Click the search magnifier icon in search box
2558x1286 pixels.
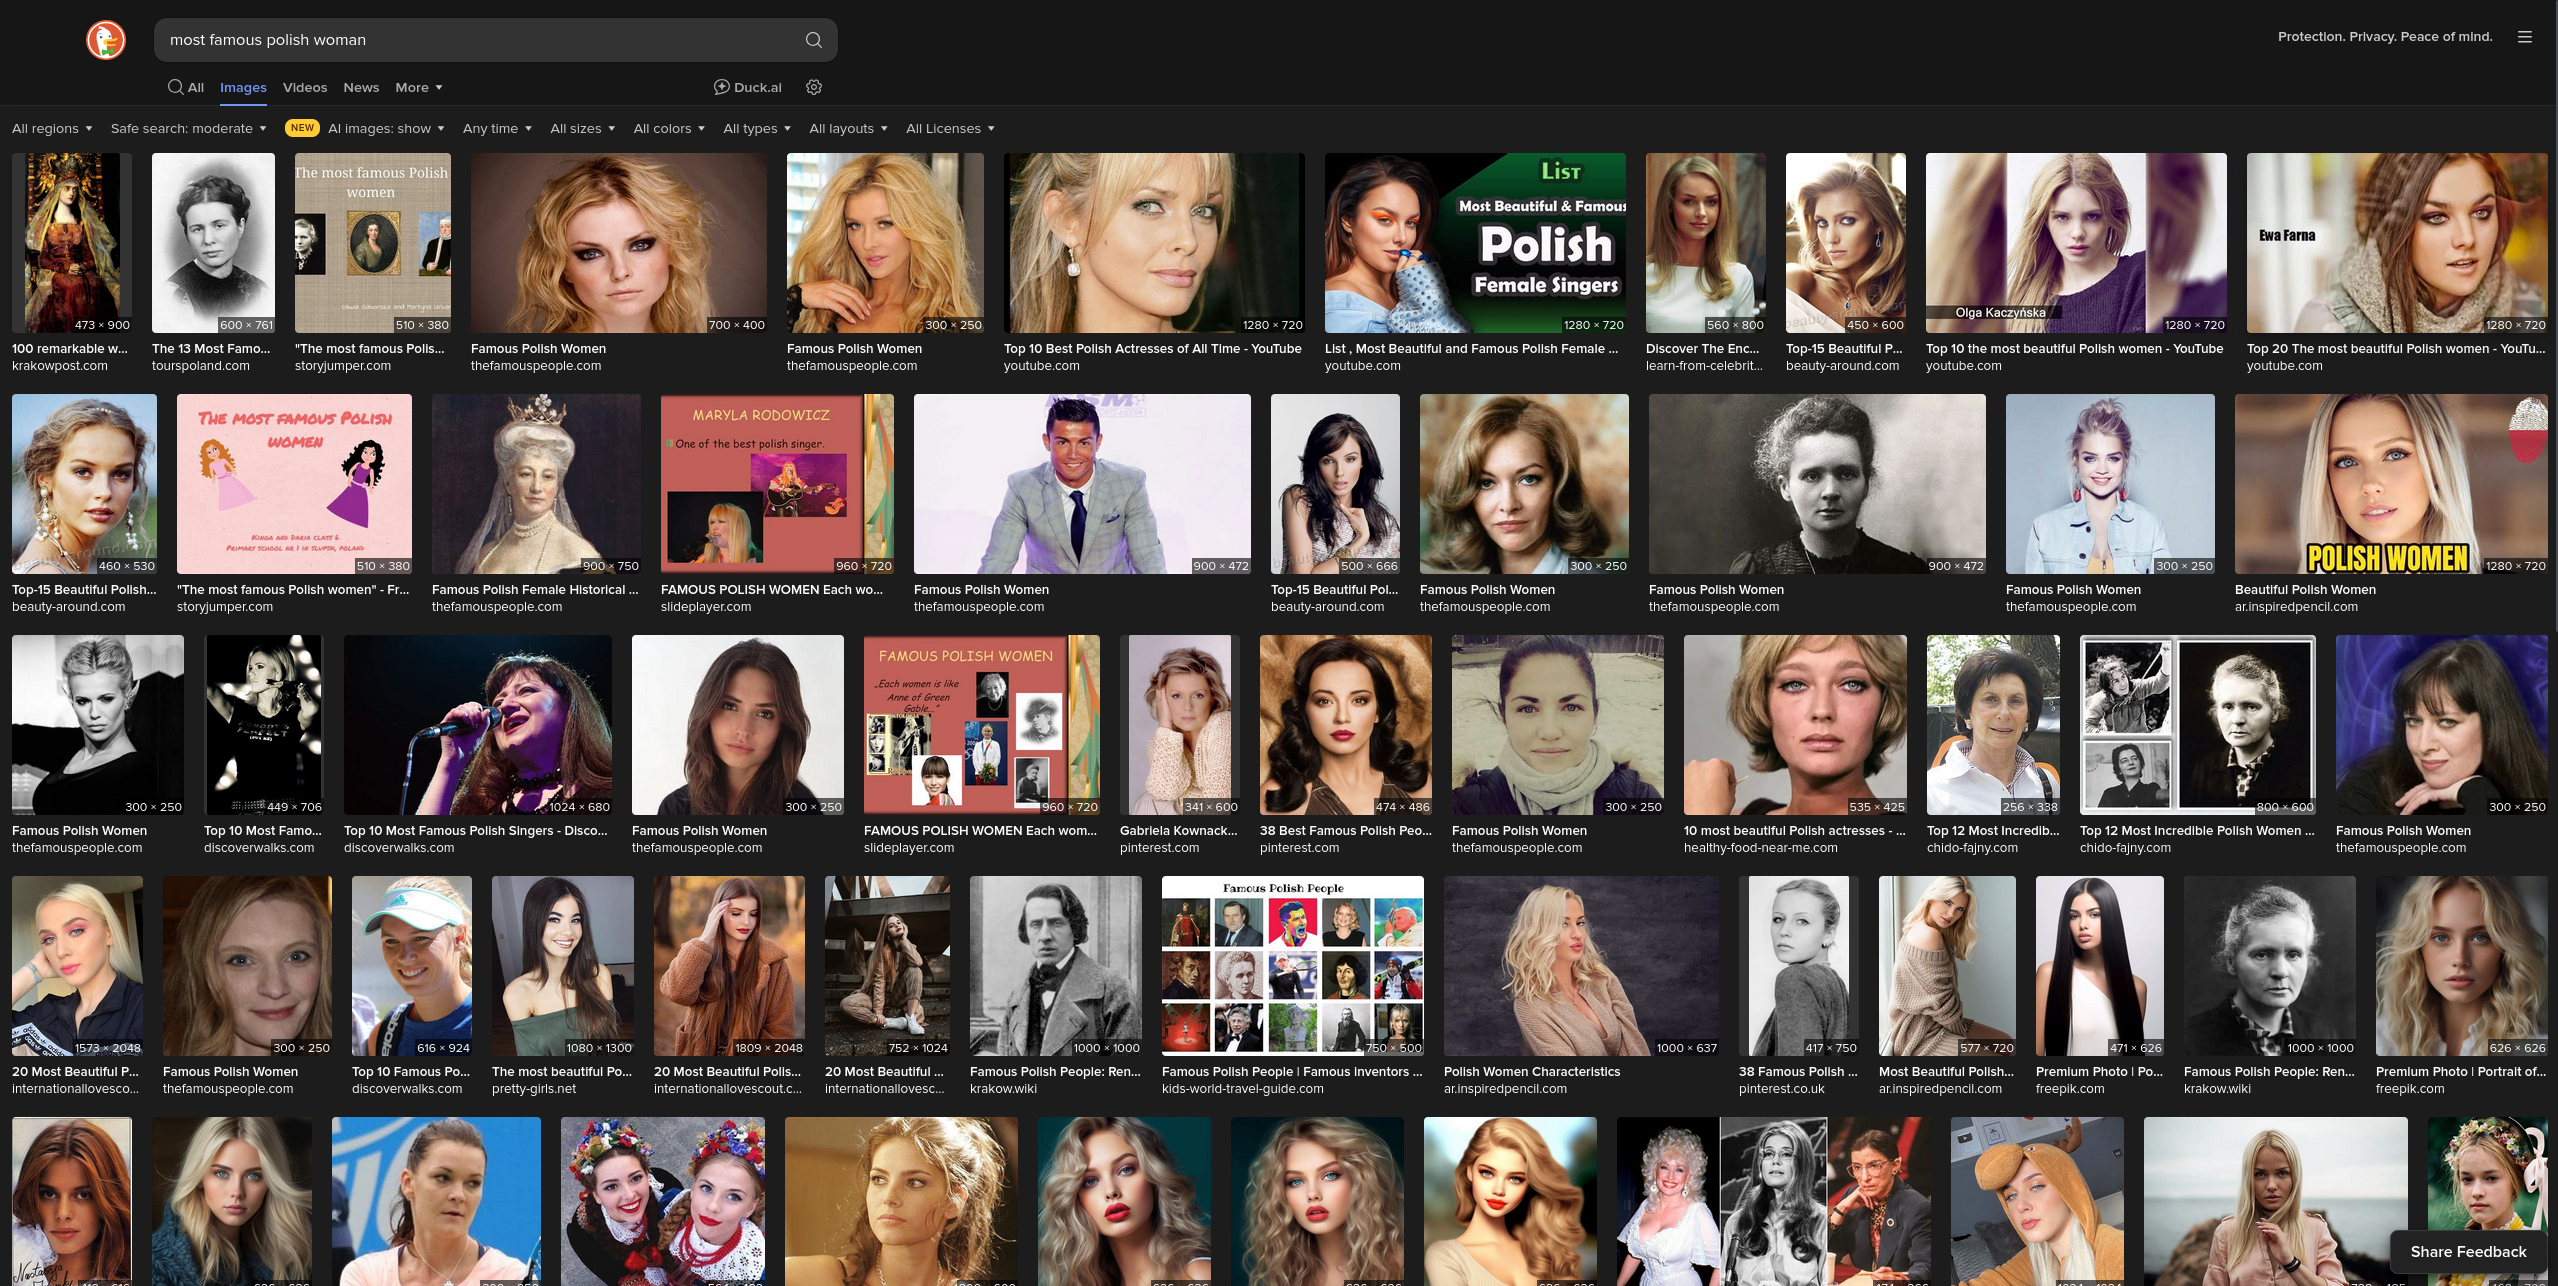pos(813,40)
